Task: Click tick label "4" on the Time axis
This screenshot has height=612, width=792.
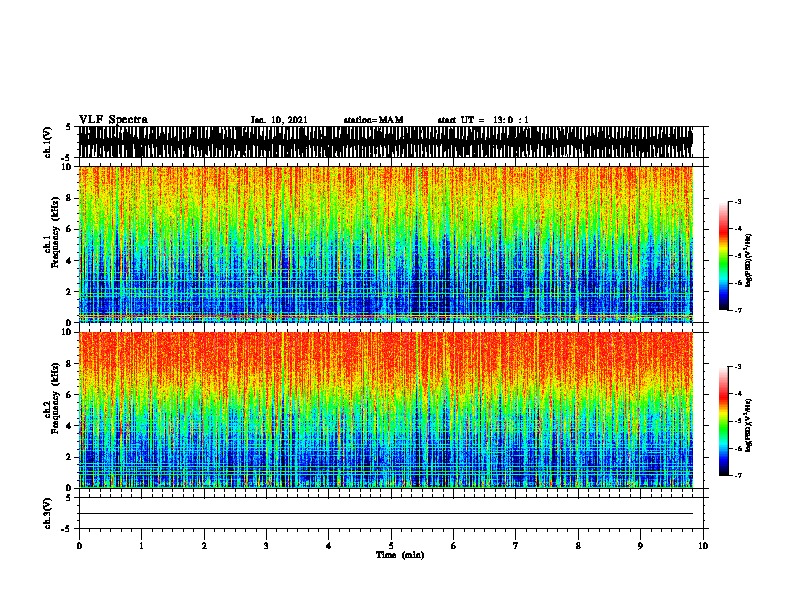Action: pyautogui.click(x=329, y=546)
